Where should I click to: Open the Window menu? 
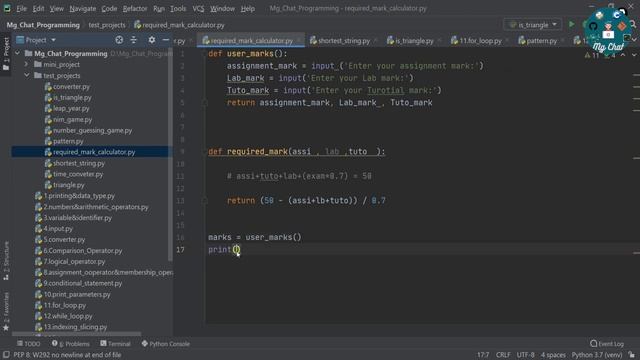pyautogui.click(x=222, y=8)
